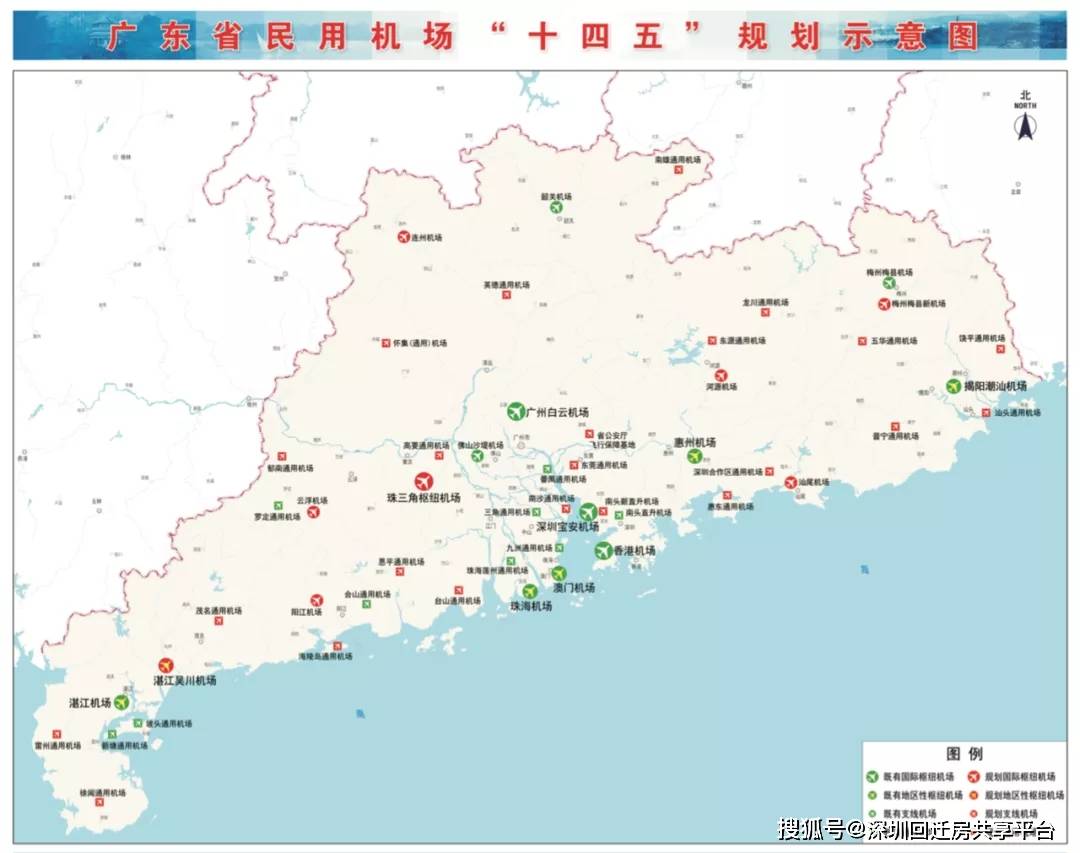1080x853 pixels.
Task: Open the 图例 legend panel title
Action: click(x=966, y=753)
